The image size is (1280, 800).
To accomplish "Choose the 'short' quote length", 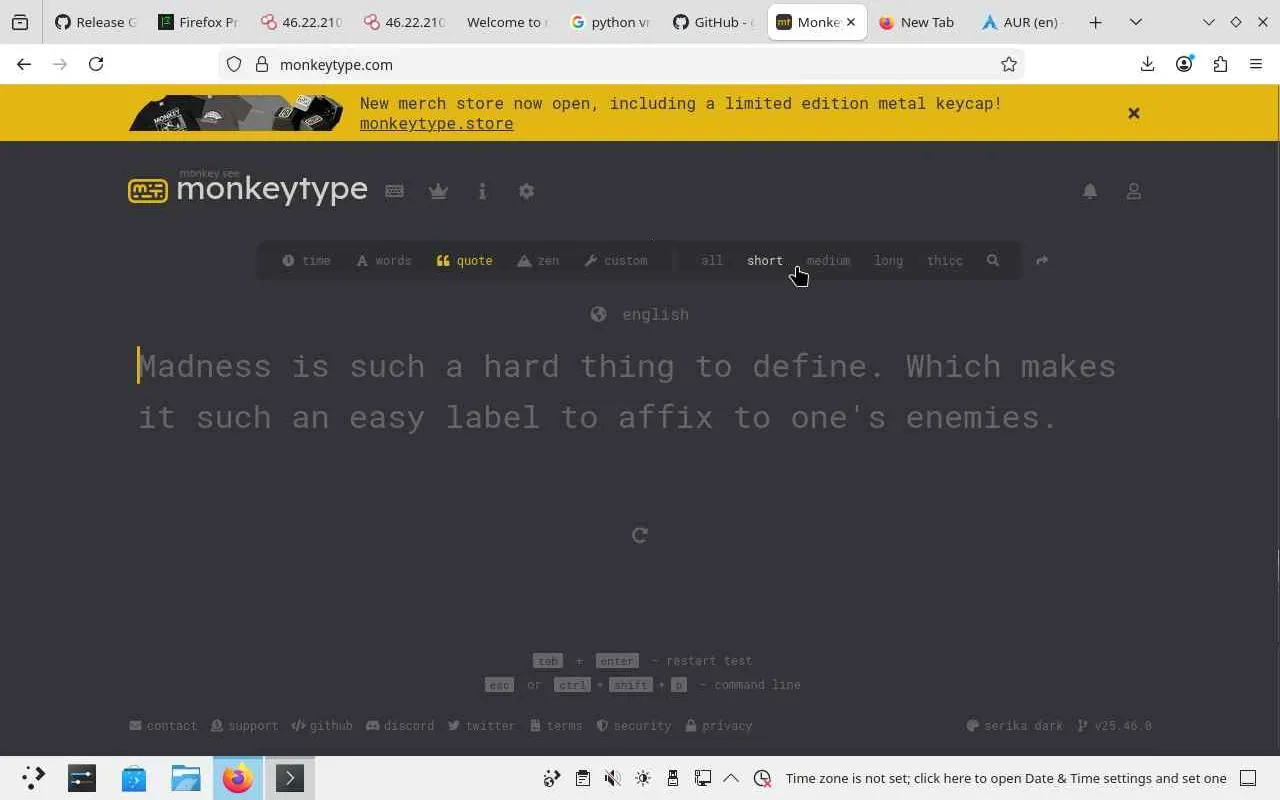I will click(765, 260).
